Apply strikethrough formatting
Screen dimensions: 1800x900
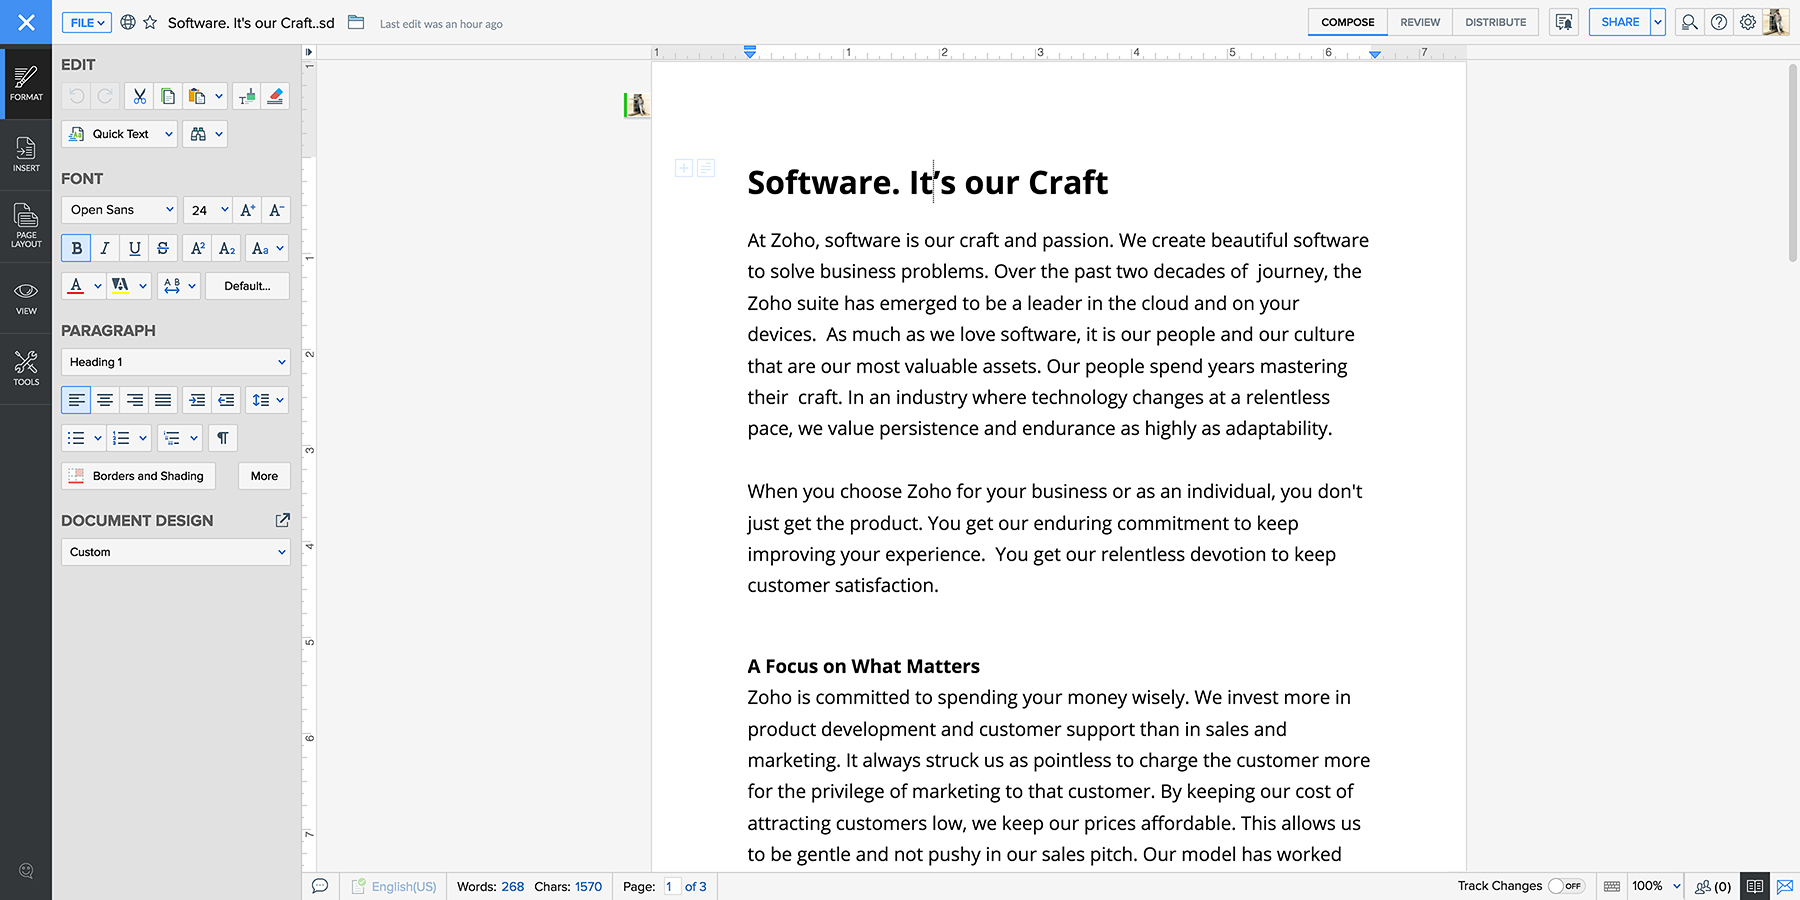[163, 248]
